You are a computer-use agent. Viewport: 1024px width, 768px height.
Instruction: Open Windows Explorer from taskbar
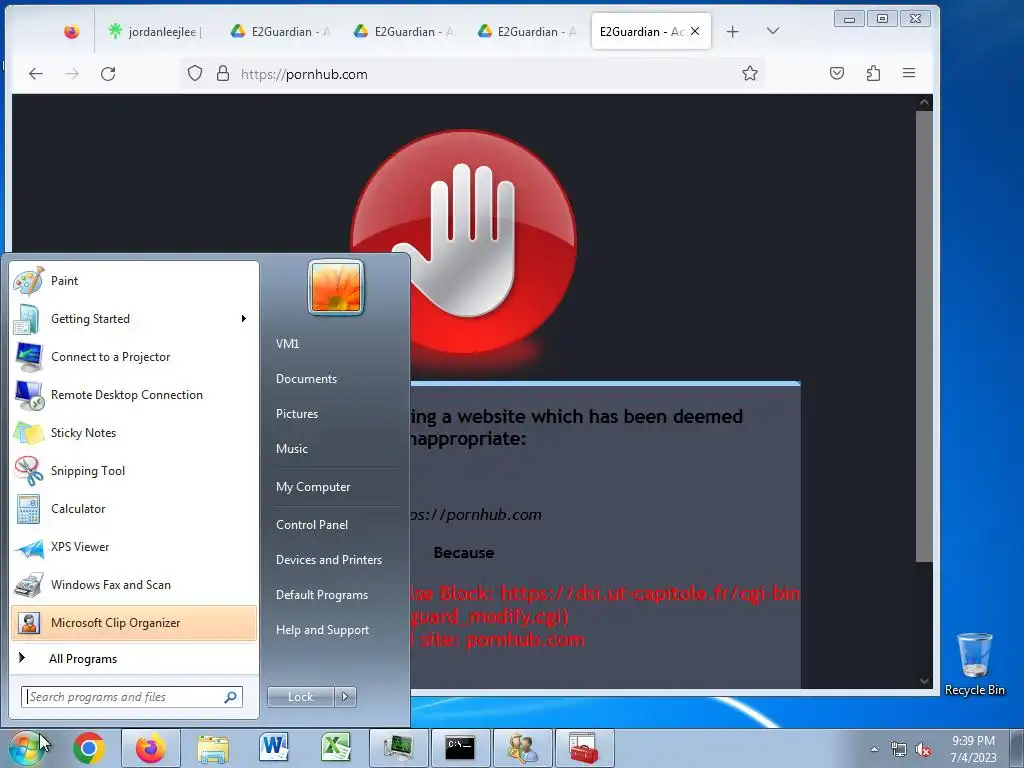[x=213, y=748]
